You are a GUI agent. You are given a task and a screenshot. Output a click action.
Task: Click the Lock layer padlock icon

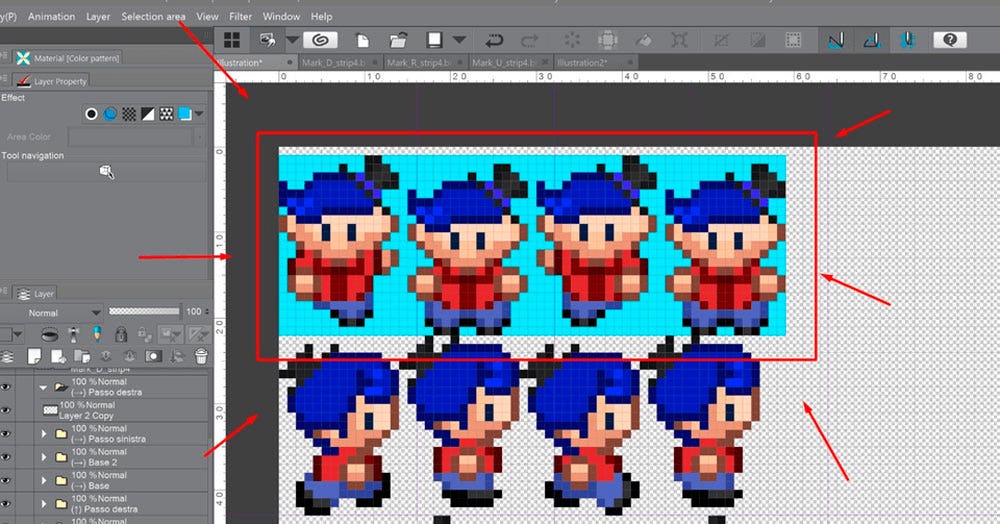[120, 333]
